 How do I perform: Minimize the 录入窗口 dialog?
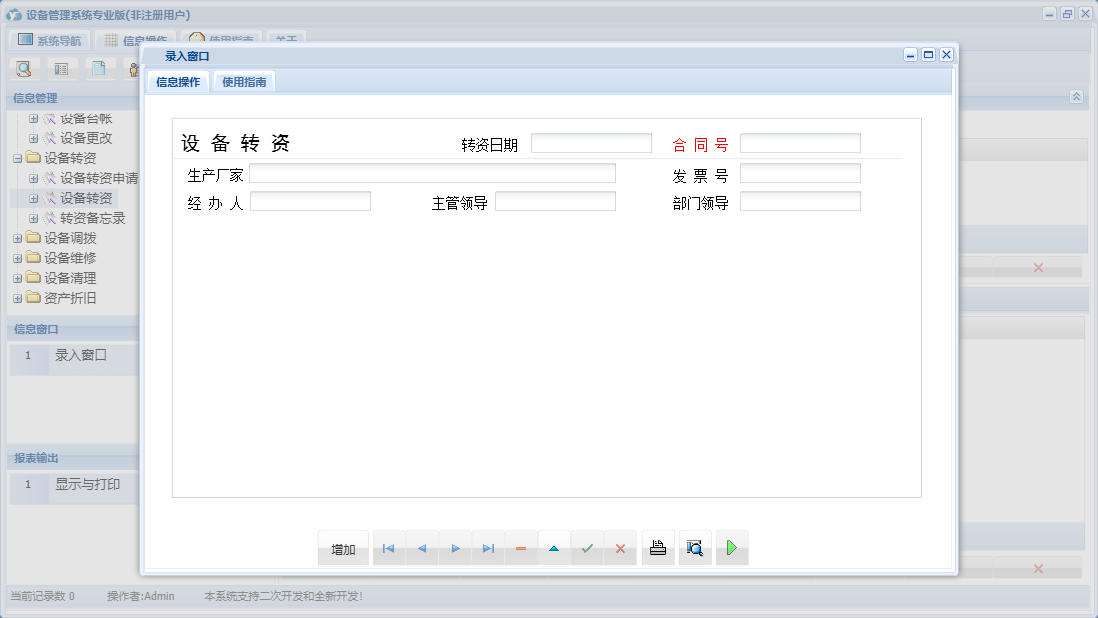pyautogui.click(x=910, y=55)
